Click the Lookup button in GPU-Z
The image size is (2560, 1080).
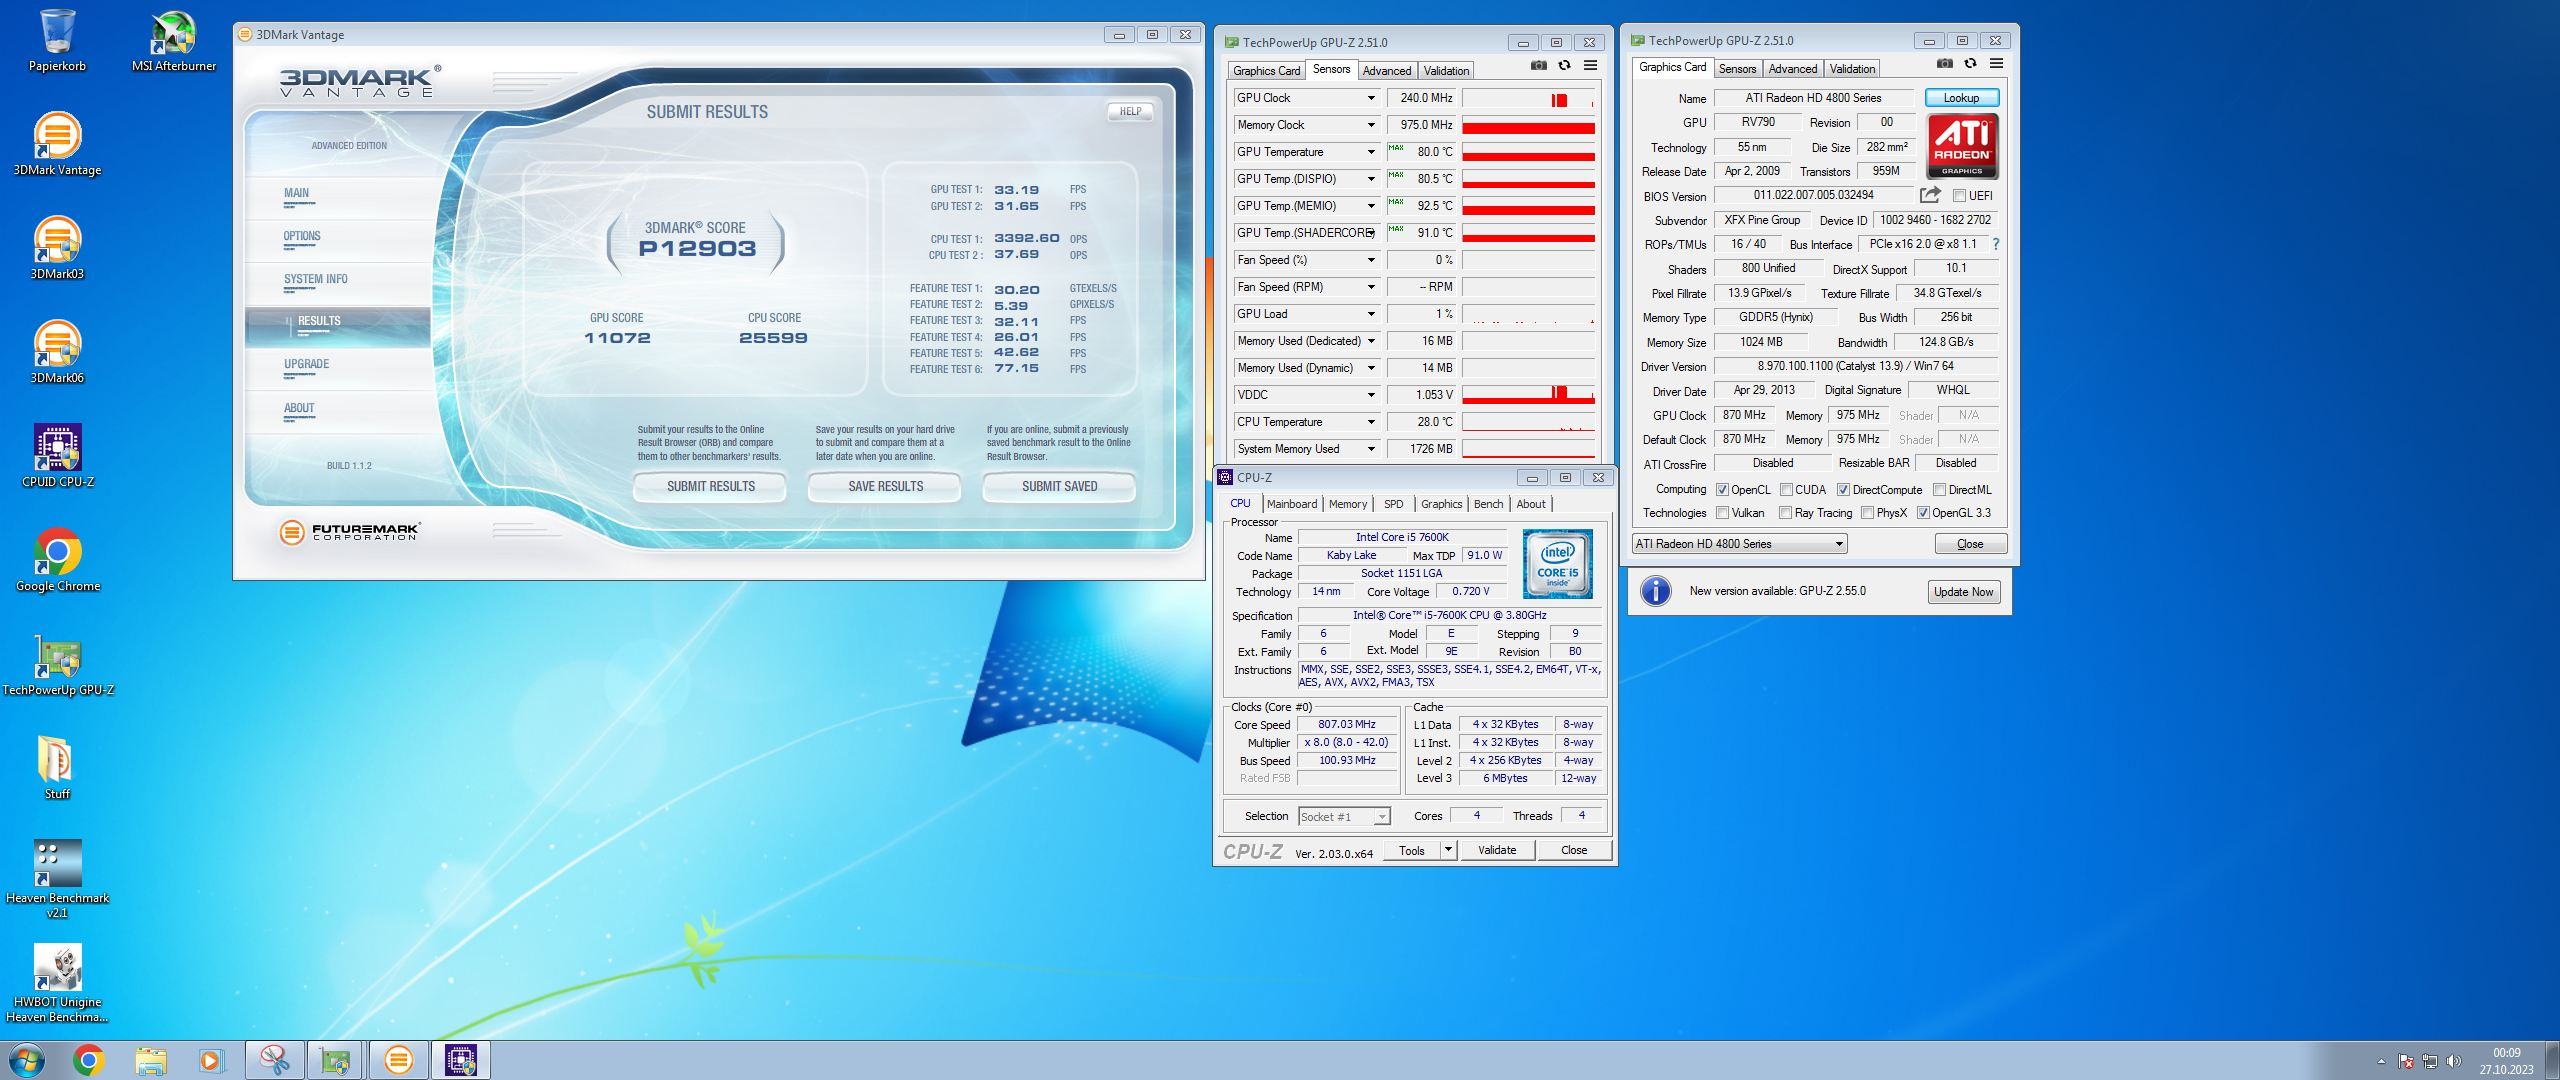1961,98
